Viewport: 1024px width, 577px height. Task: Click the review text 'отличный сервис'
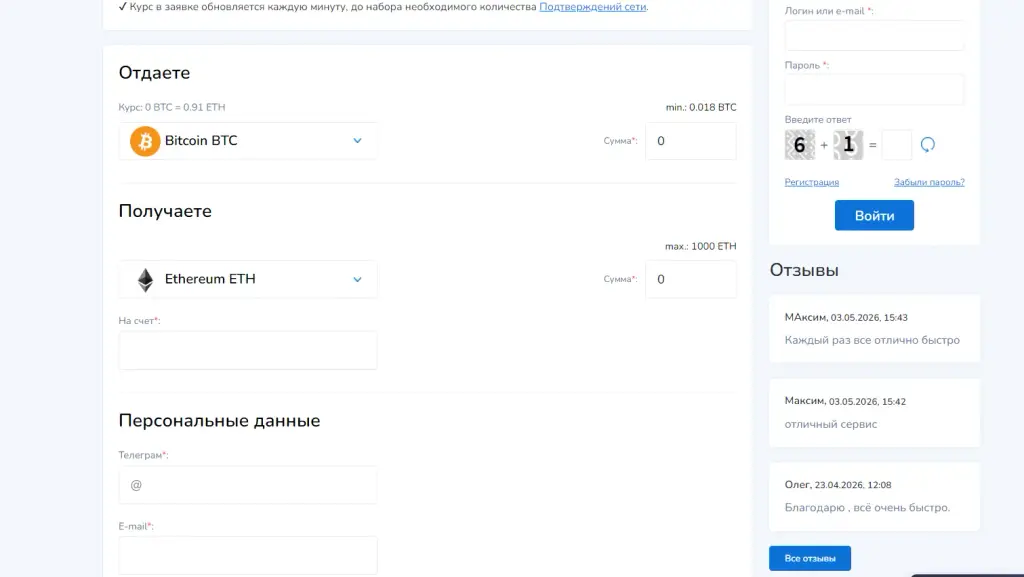tap(831, 424)
